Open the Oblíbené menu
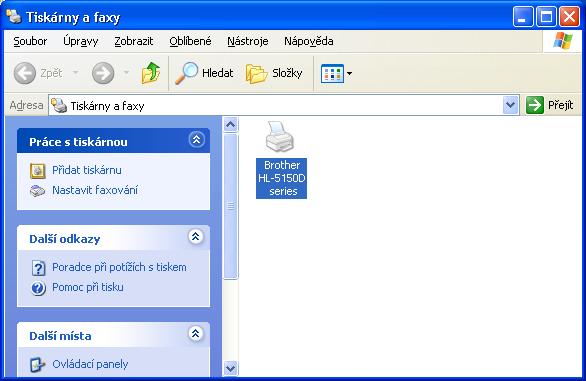This screenshot has height=381, width=586. [x=190, y=41]
